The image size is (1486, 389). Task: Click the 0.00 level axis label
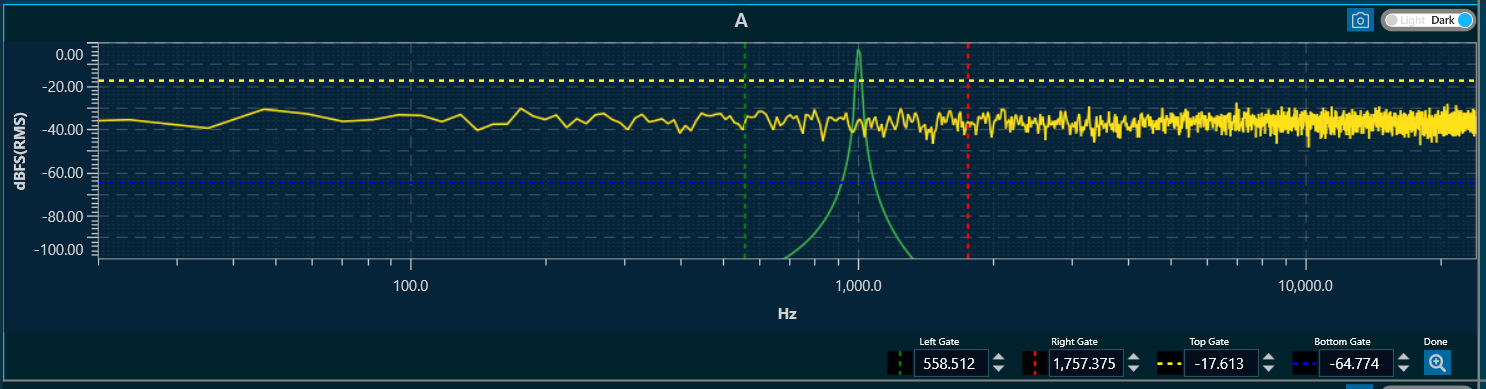pos(69,55)
